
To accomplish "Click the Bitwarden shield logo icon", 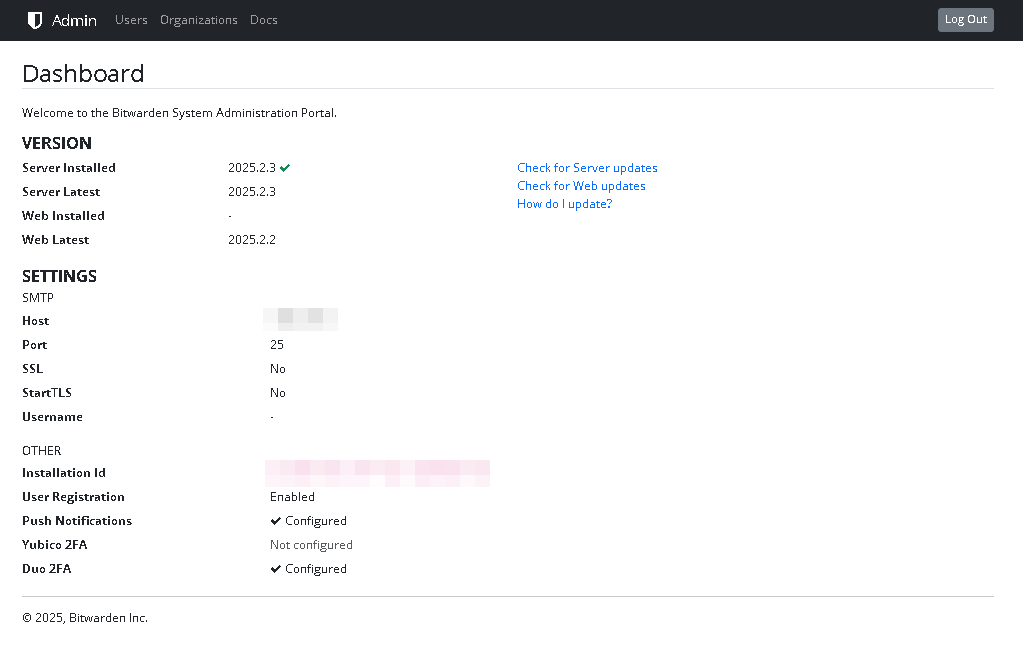I will [x=35, y=20].
